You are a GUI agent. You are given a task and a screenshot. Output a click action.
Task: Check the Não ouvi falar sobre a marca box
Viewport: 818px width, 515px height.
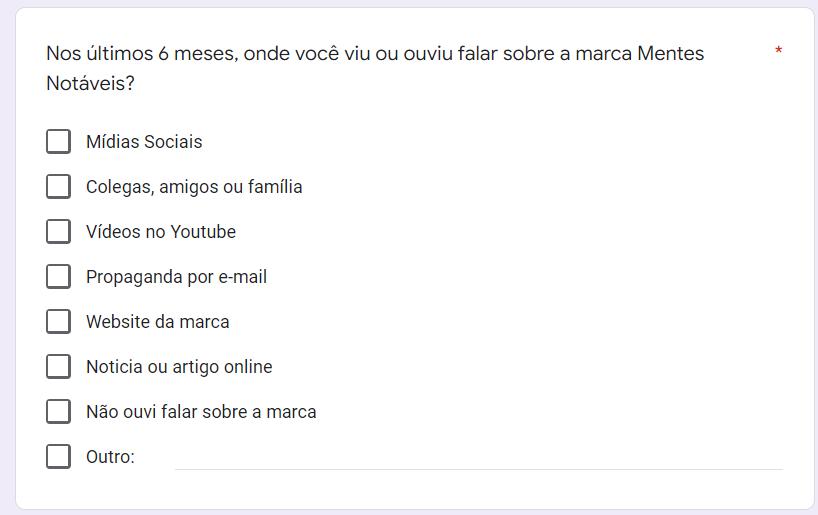(x=58, y=411)
